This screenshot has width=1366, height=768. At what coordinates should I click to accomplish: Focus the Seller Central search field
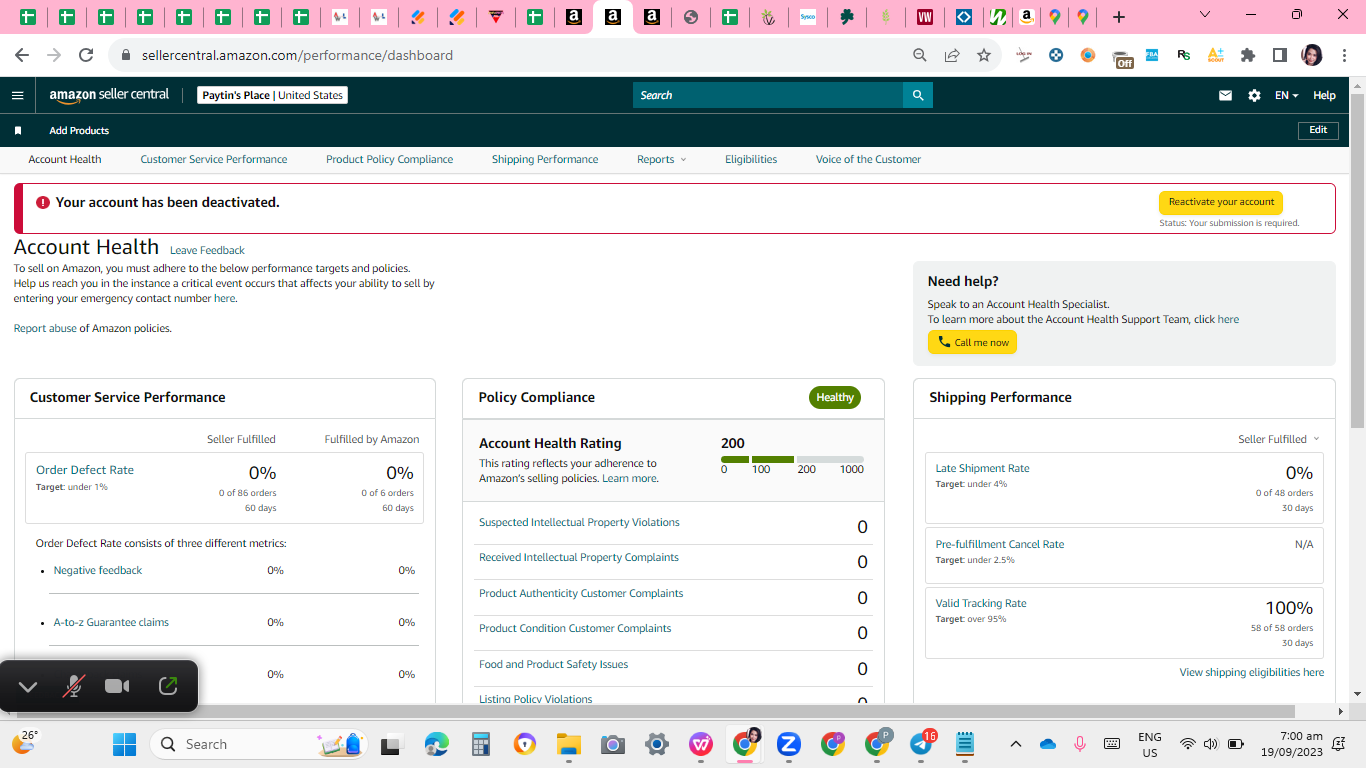click(768, 95)
